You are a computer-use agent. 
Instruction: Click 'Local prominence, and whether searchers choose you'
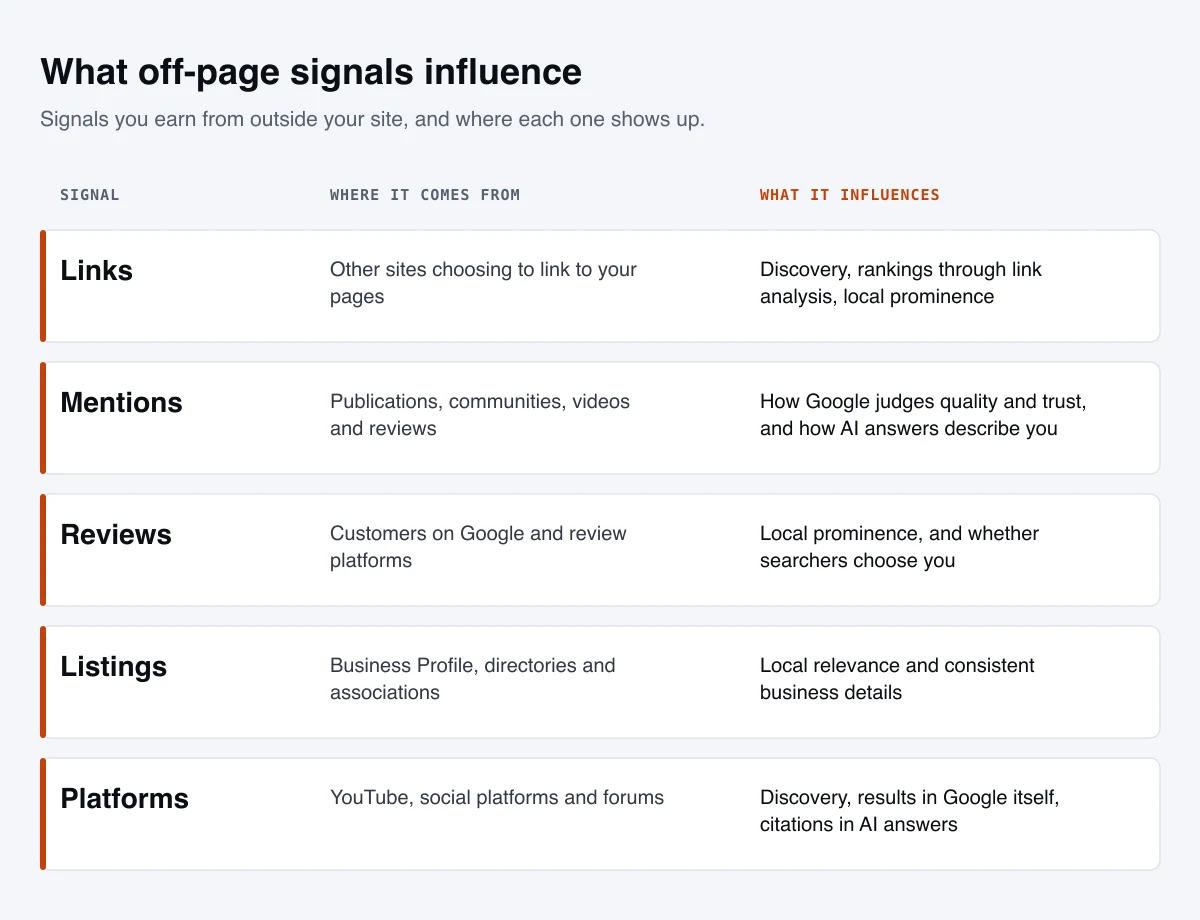[899, 547]
